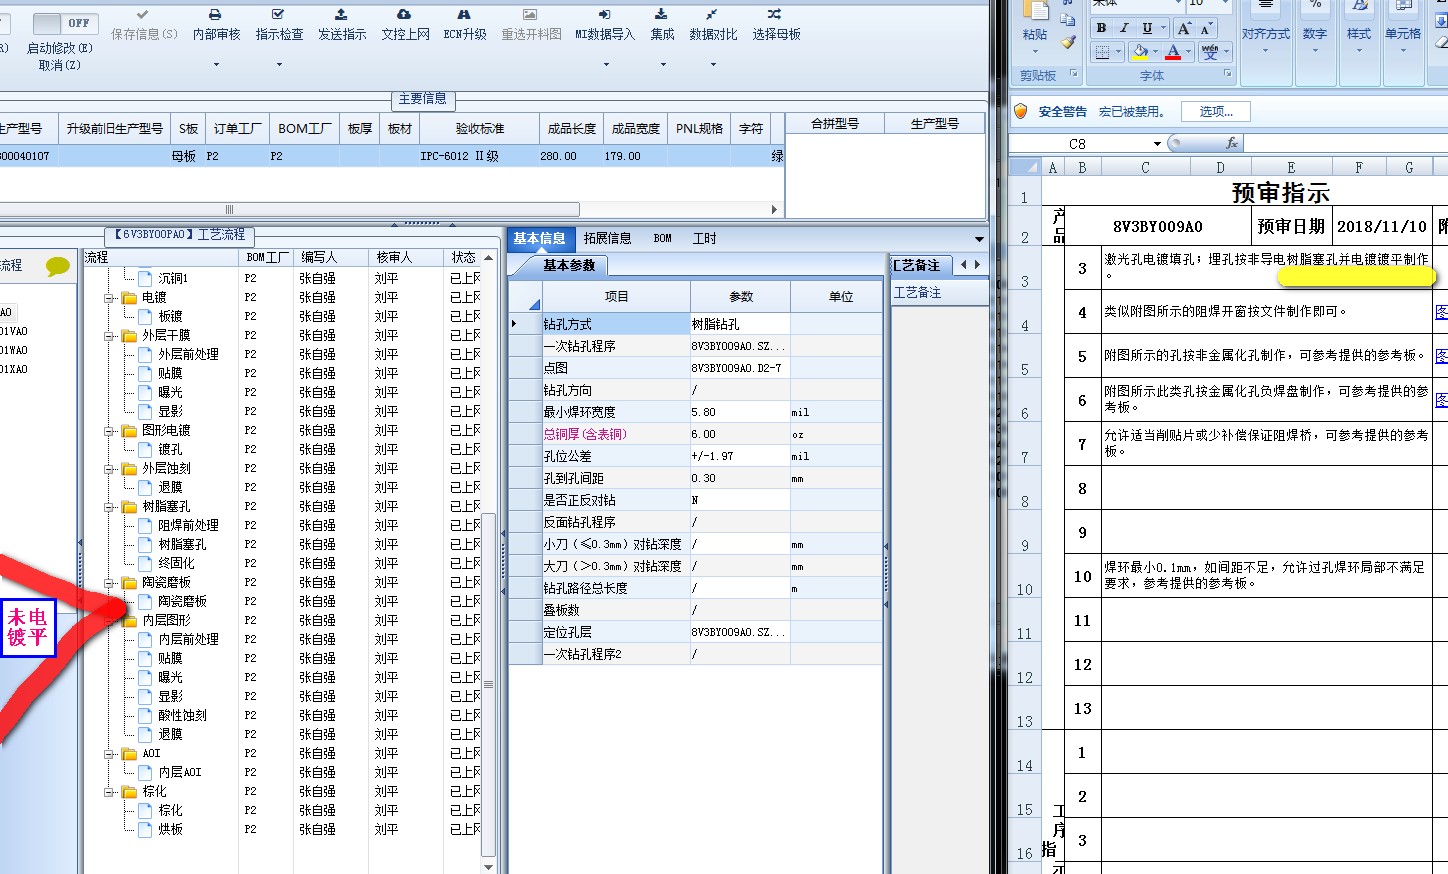Toggle Italic in Excel font group

[1124, 28]
